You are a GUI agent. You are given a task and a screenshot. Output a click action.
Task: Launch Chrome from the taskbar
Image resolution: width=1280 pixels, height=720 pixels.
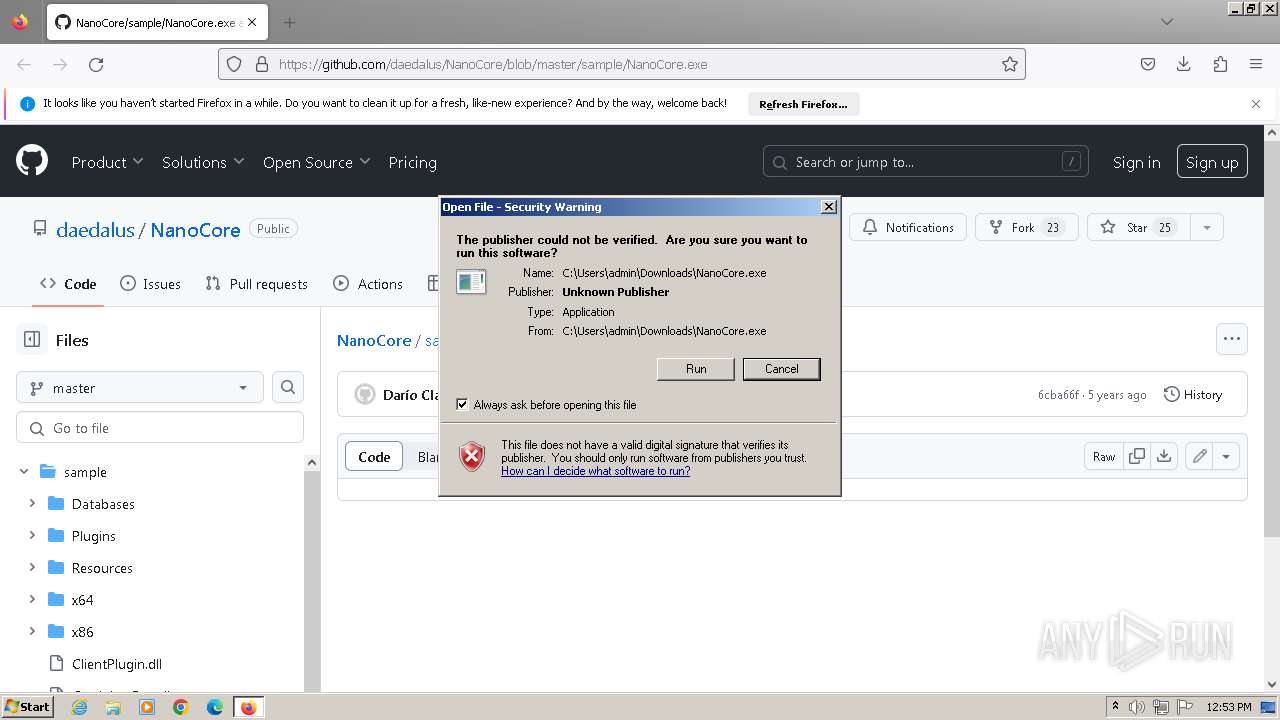(x=181, y=707)
